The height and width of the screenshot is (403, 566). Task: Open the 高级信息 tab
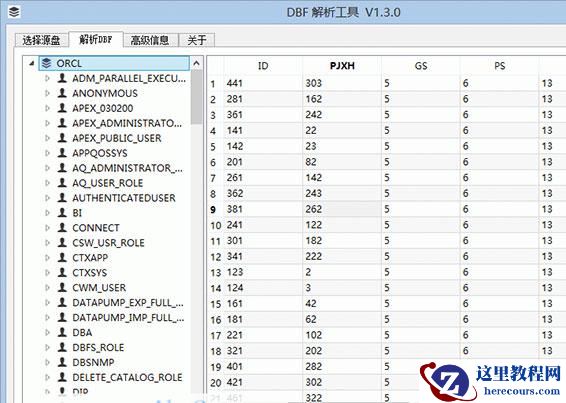click(150, 40)
